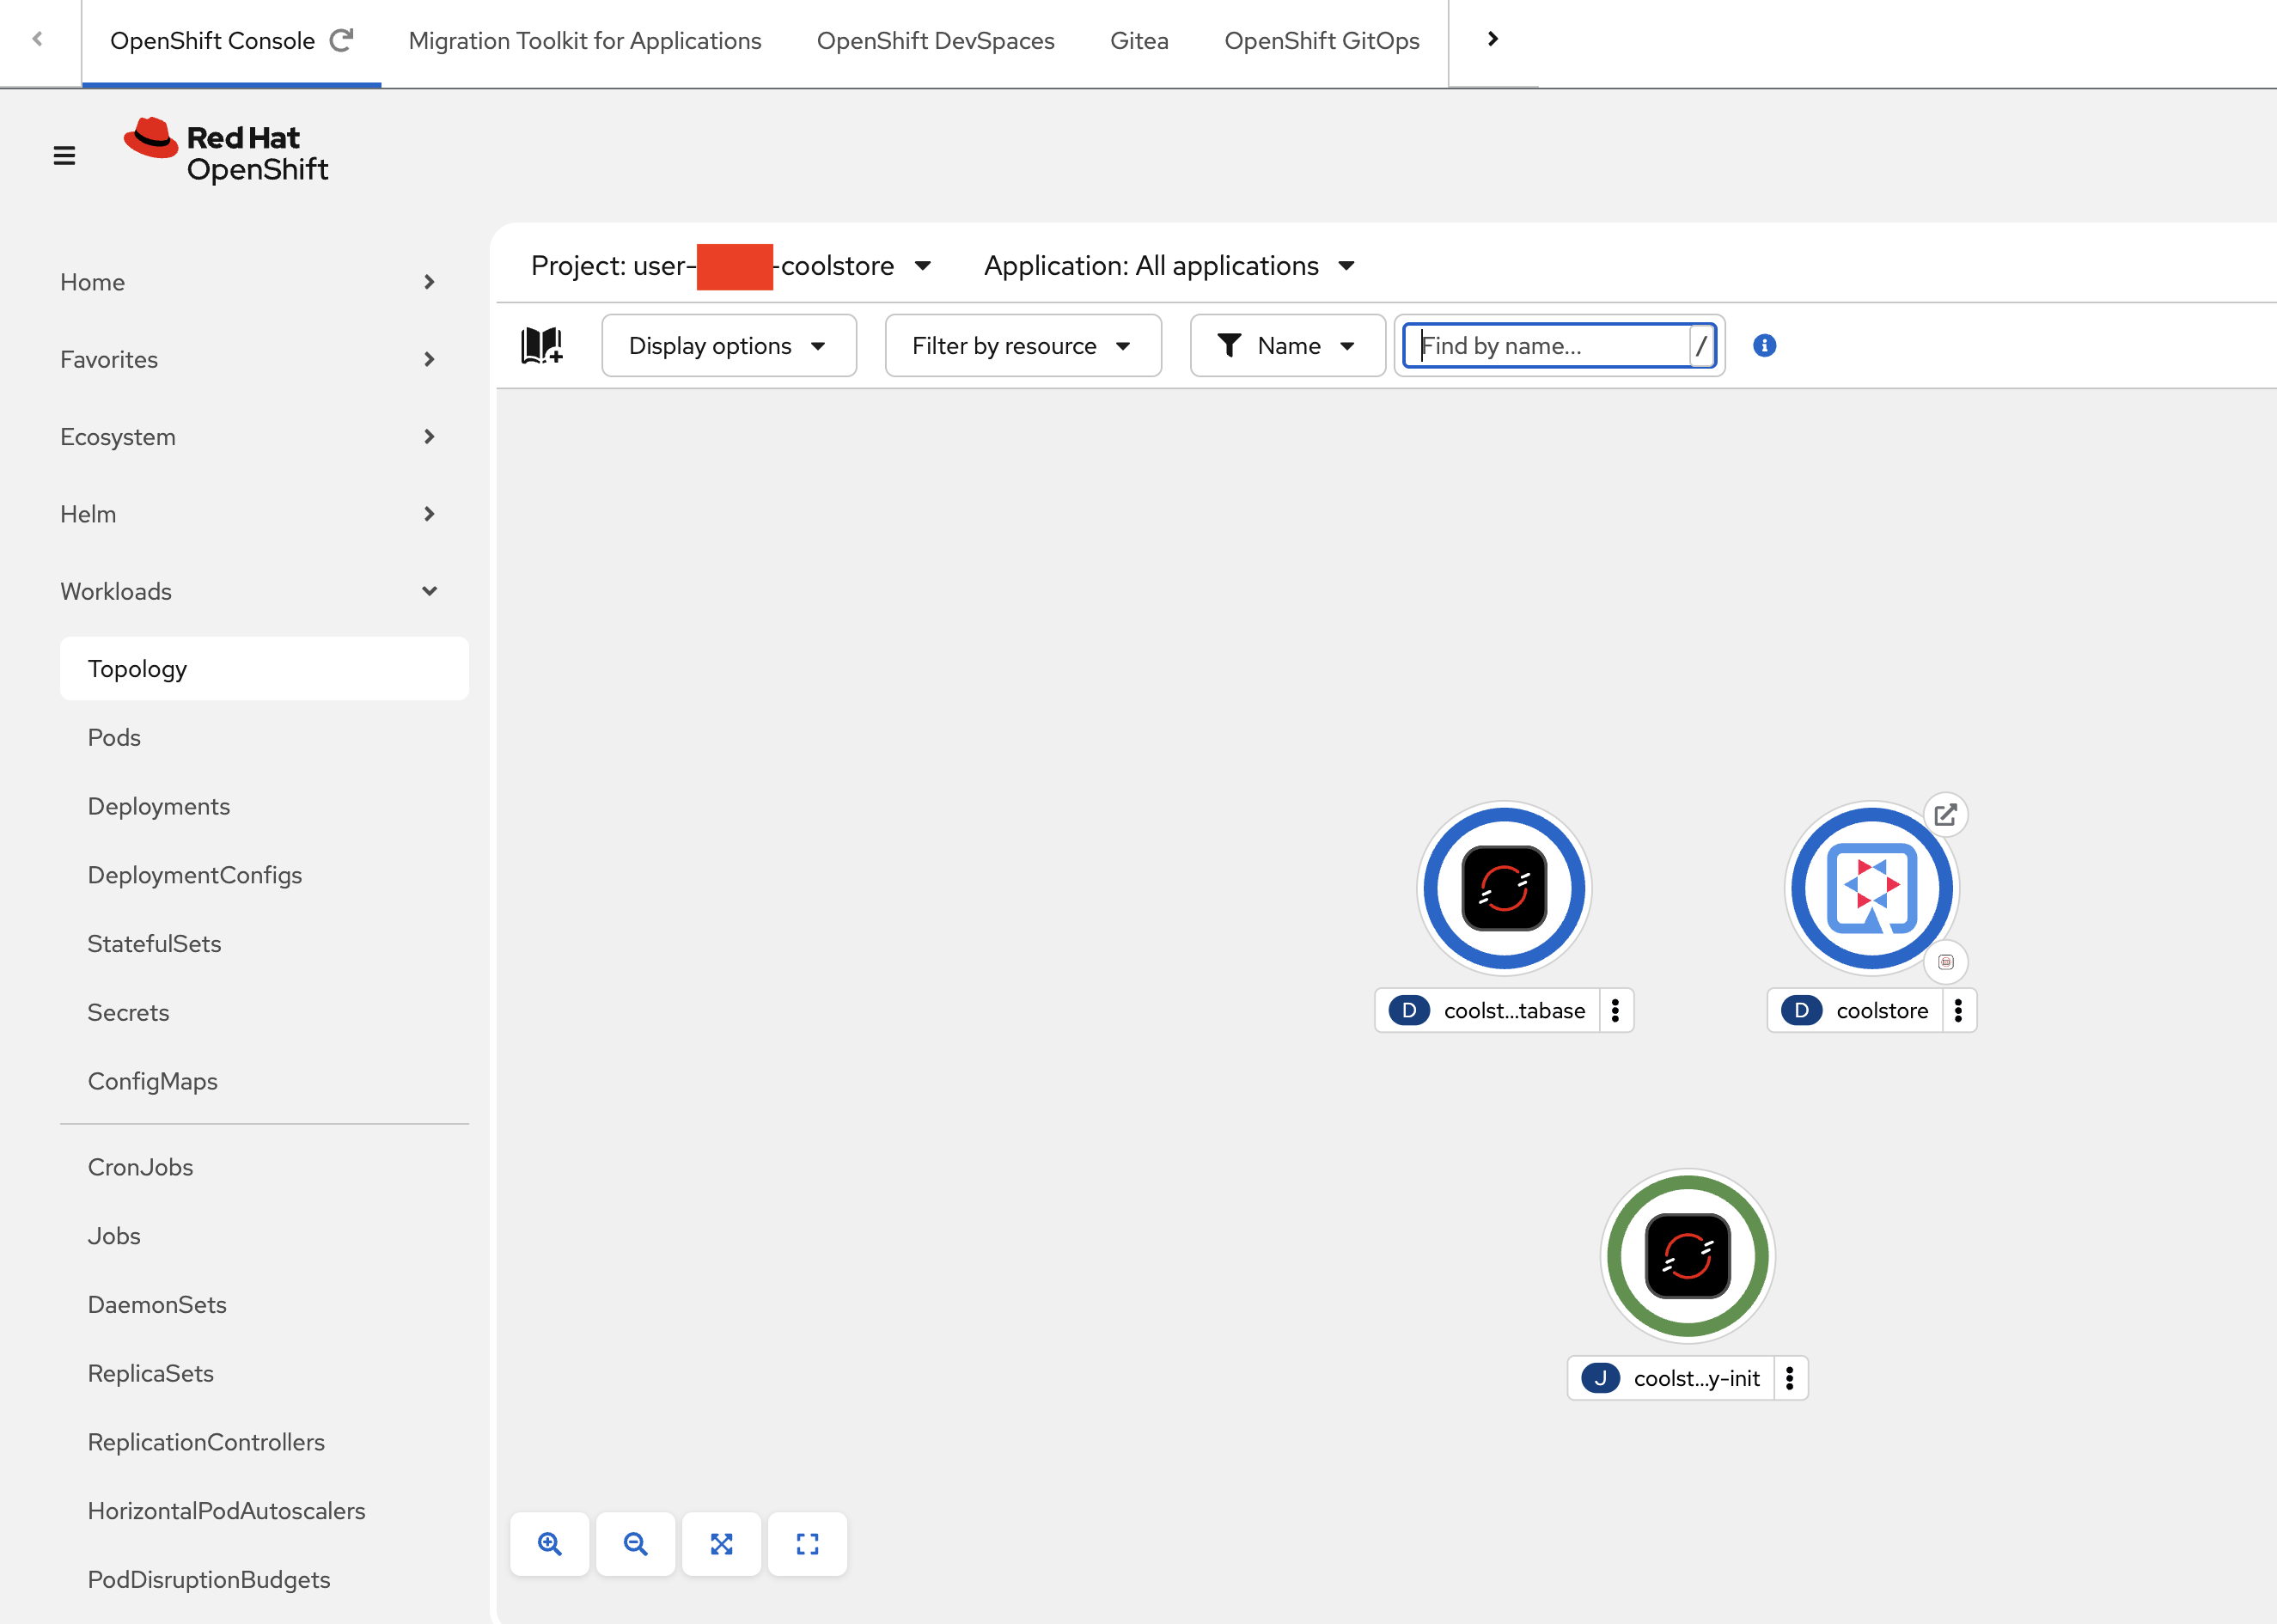Click the zoom in magnifier button
The height and width of the screenshot is (1624, 2277).
pos(549,1544)
